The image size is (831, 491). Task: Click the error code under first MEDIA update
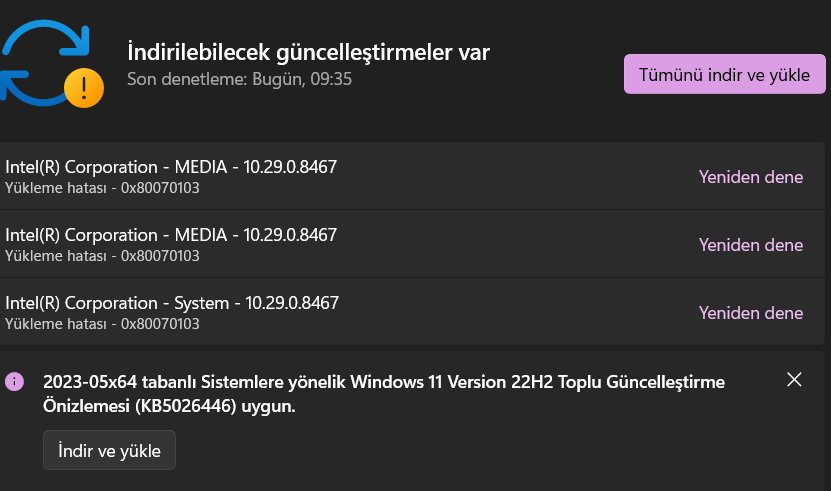pyautogui.click(x=160, y=187)
